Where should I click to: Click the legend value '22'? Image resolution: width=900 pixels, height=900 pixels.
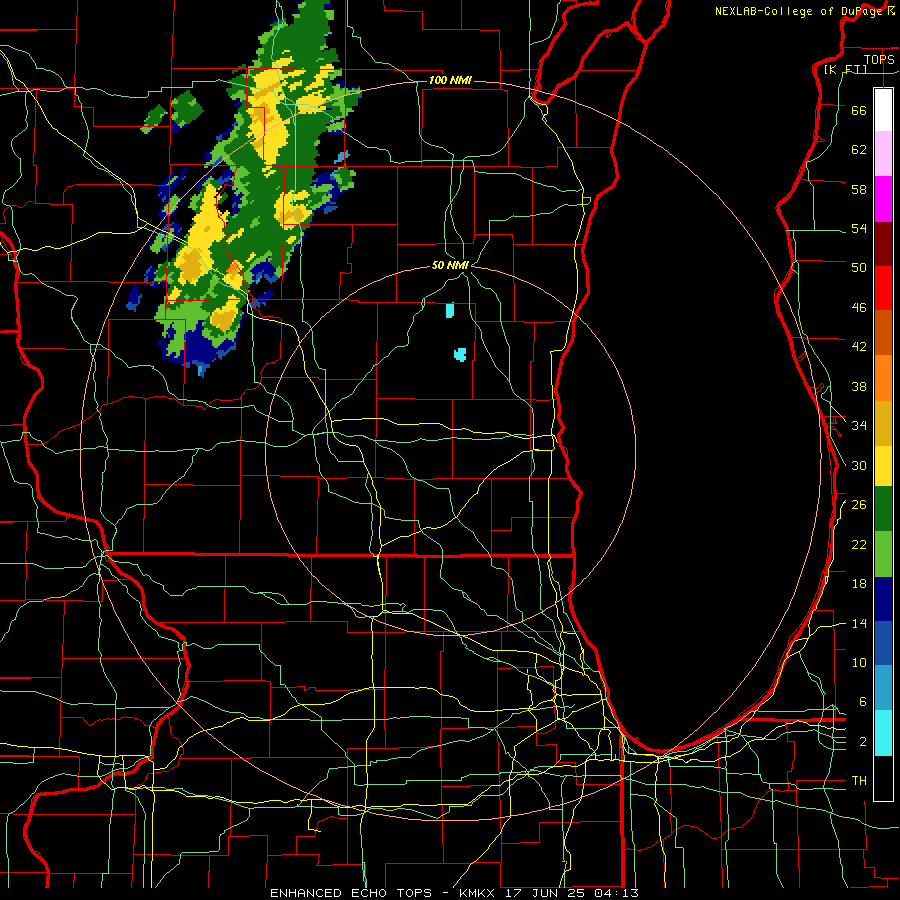859,544
